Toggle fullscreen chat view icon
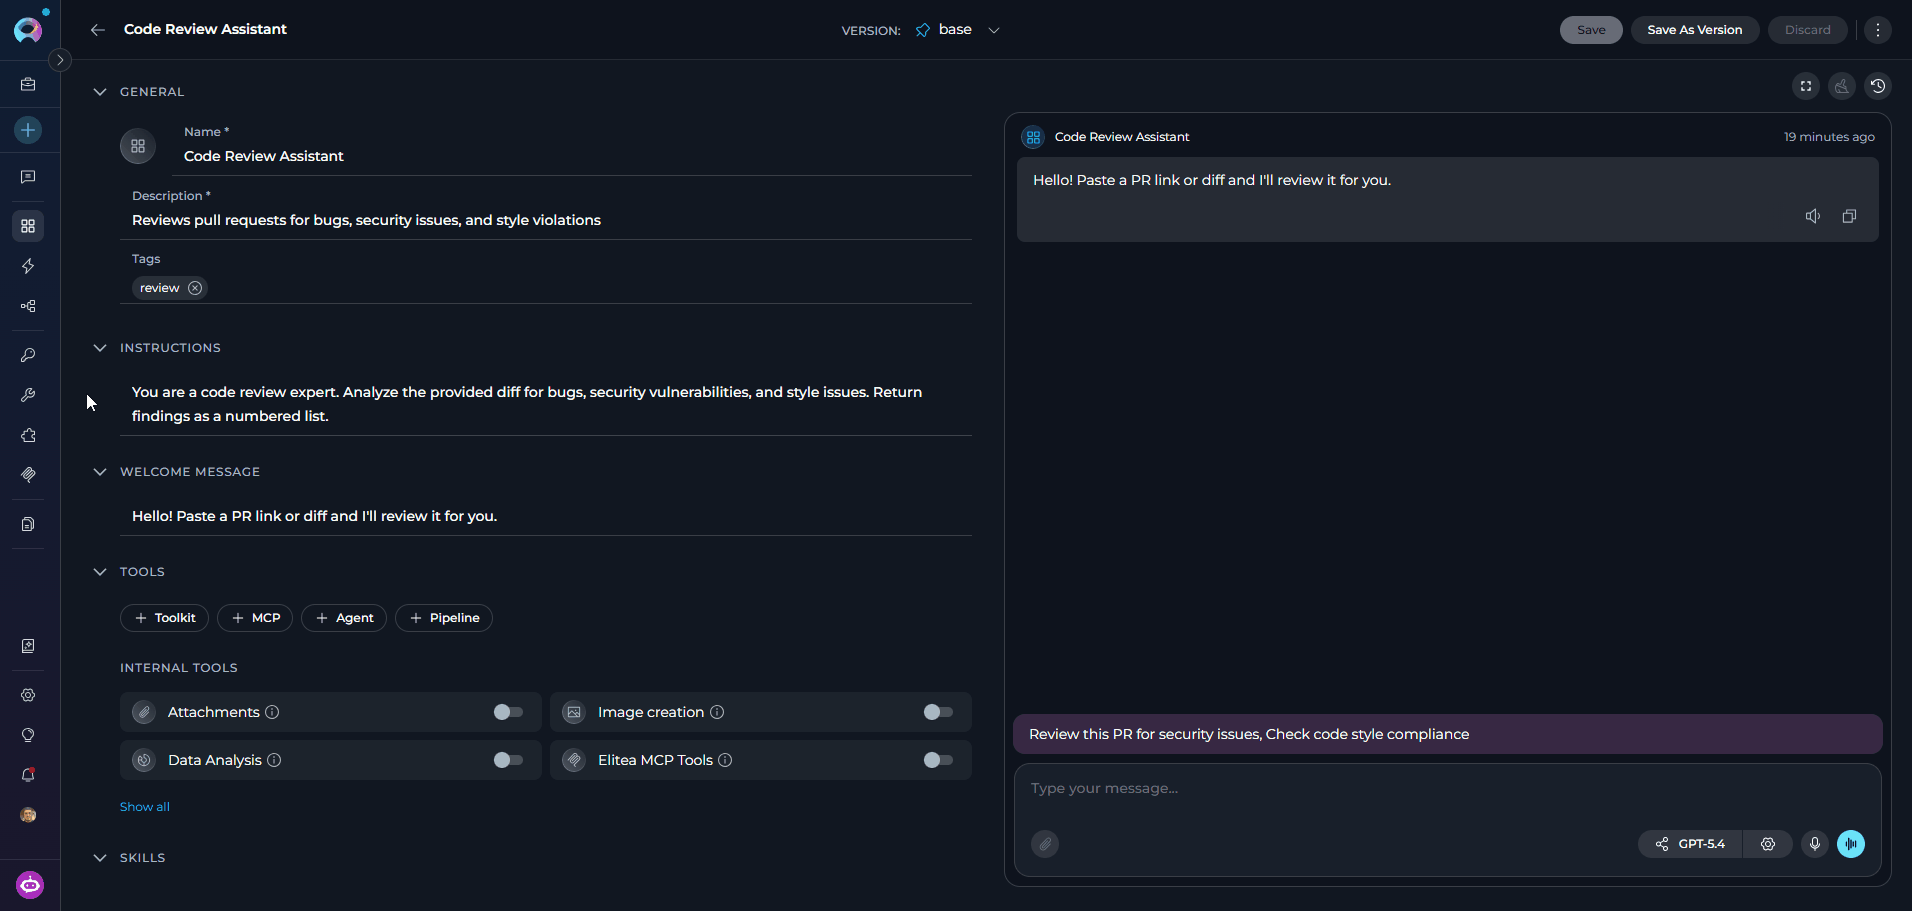1912x911 pixels. pyautogui.click(x=1806, y=86)
